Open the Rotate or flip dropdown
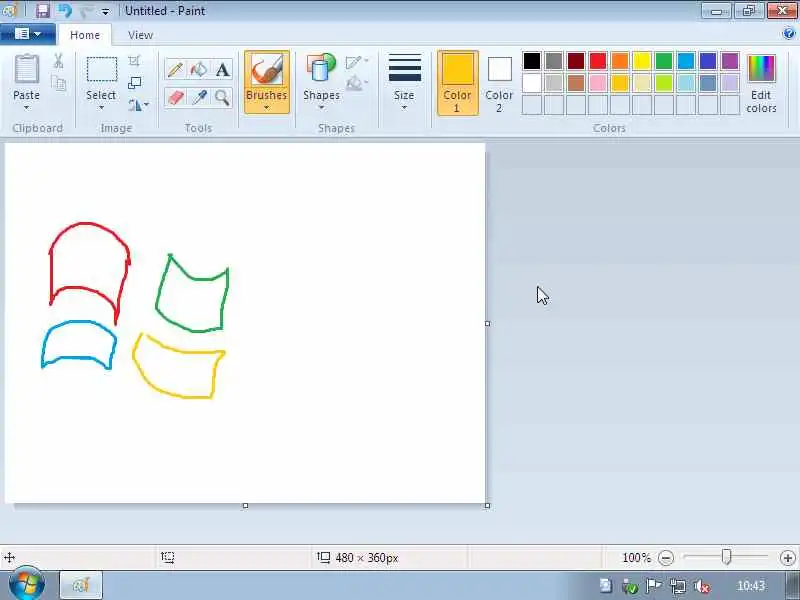 (x=138, y=105)
